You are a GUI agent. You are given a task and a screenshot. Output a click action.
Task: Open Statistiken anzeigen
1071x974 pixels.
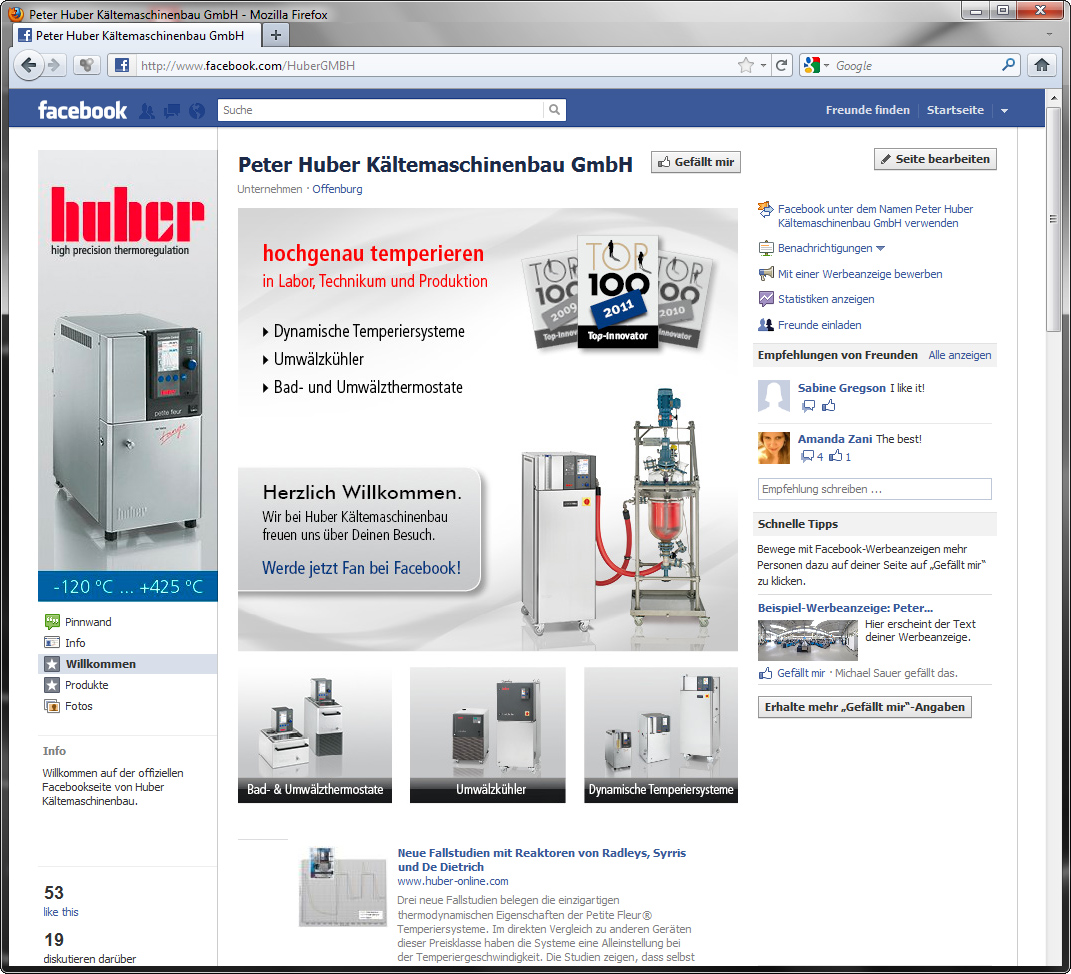pyautogui.click(x=826, y=299)
